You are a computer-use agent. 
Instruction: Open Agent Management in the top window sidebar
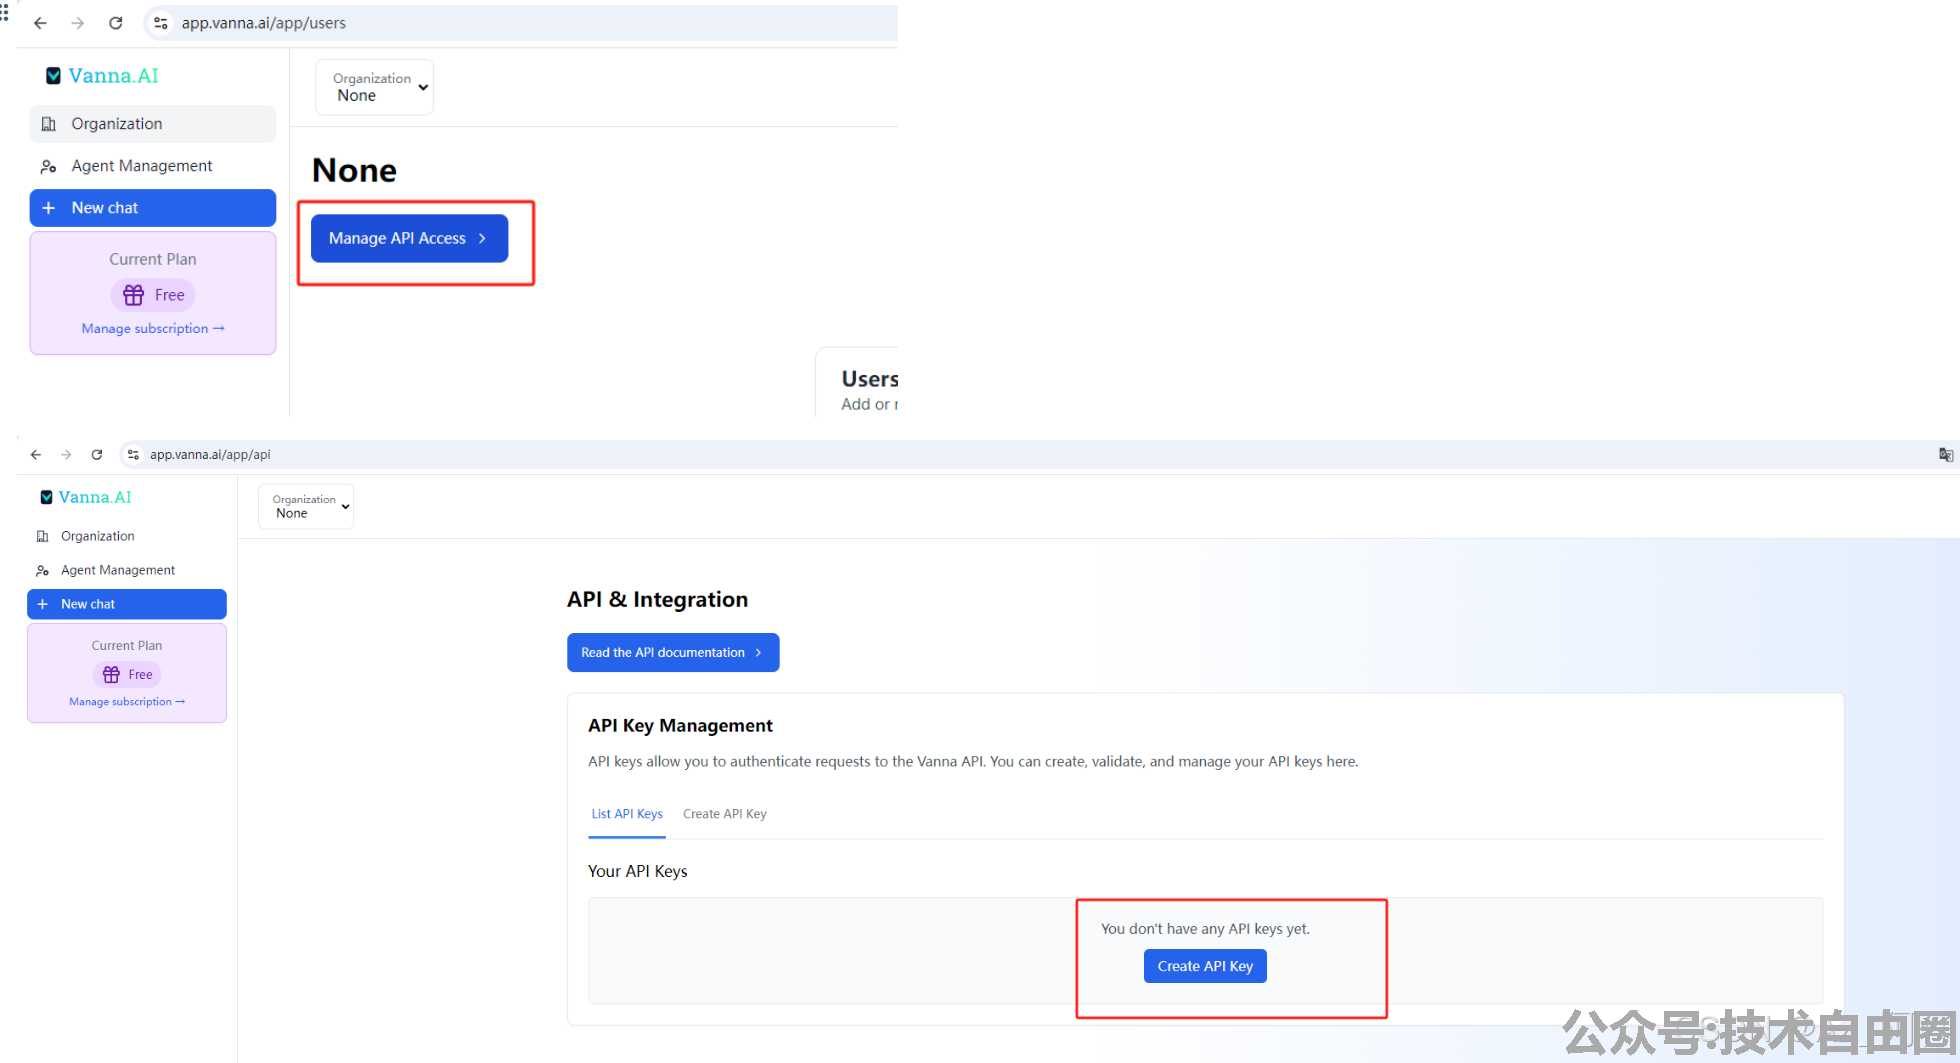[153, 166]
